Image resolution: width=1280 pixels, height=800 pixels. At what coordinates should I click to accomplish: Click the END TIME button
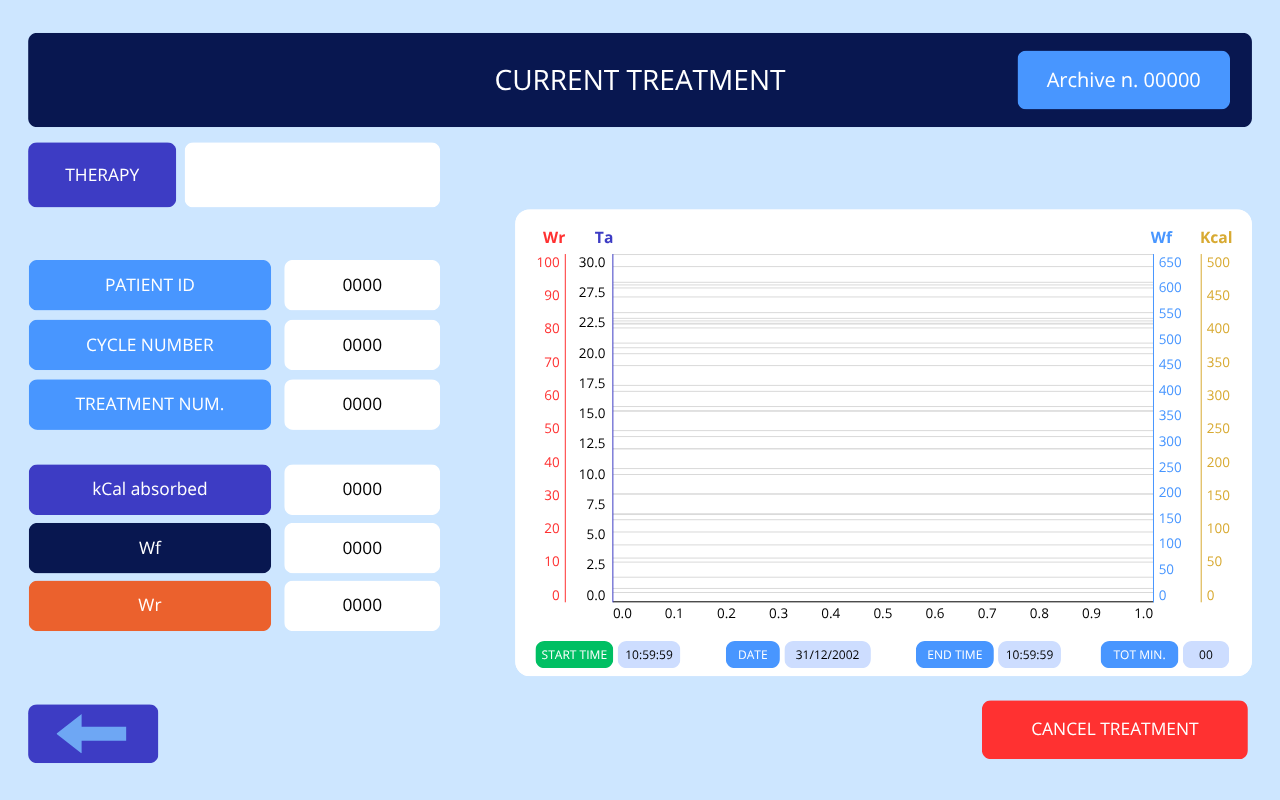[954, 655]
